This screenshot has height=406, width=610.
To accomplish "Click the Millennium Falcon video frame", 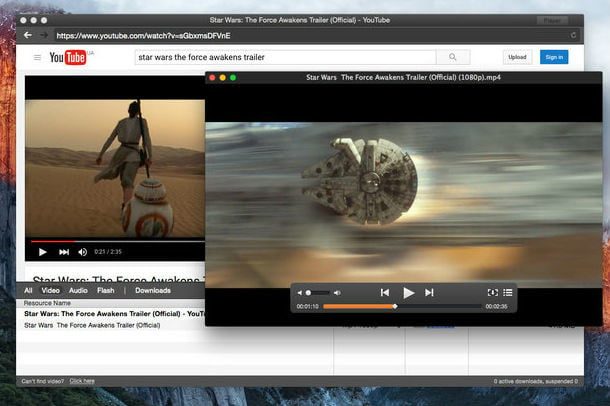I will 403,205.
